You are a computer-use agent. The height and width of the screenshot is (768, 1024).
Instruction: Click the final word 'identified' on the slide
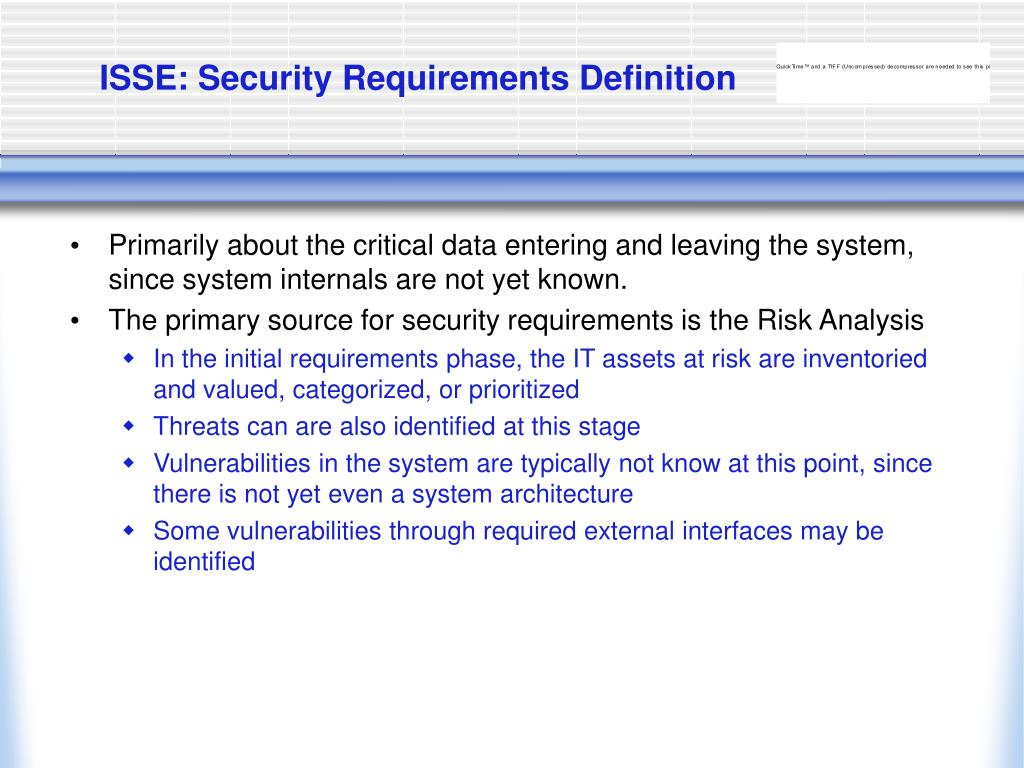point(204,561)
